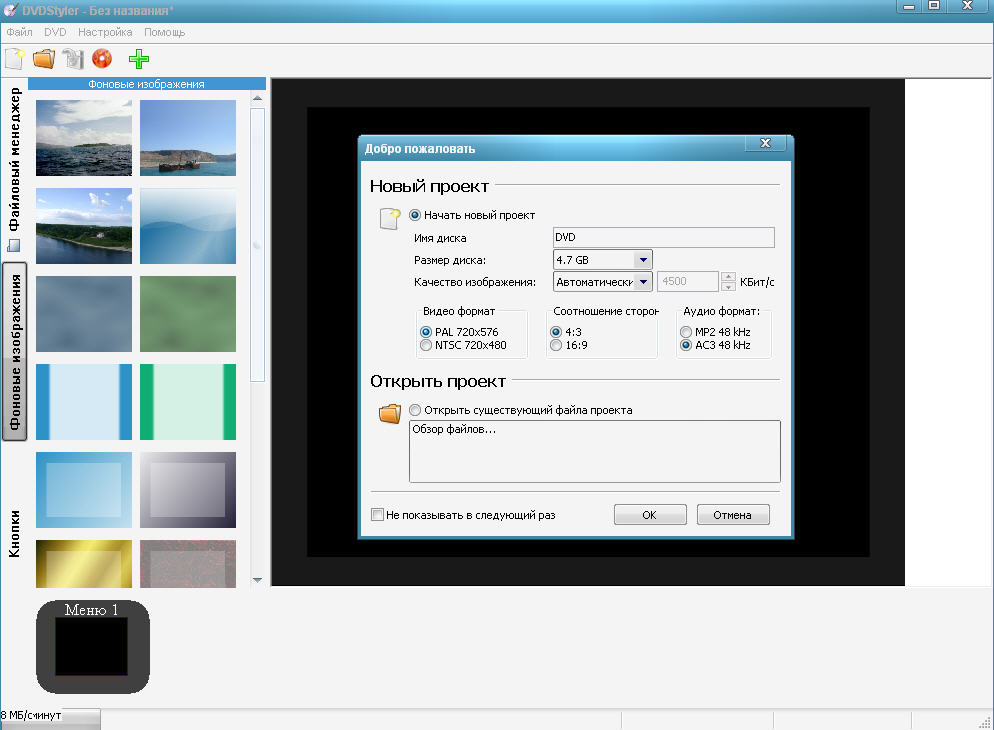Select the blue side-stripes background thumbnail
The height and width of the screenshot is (730, 994).
click(84, 402)
